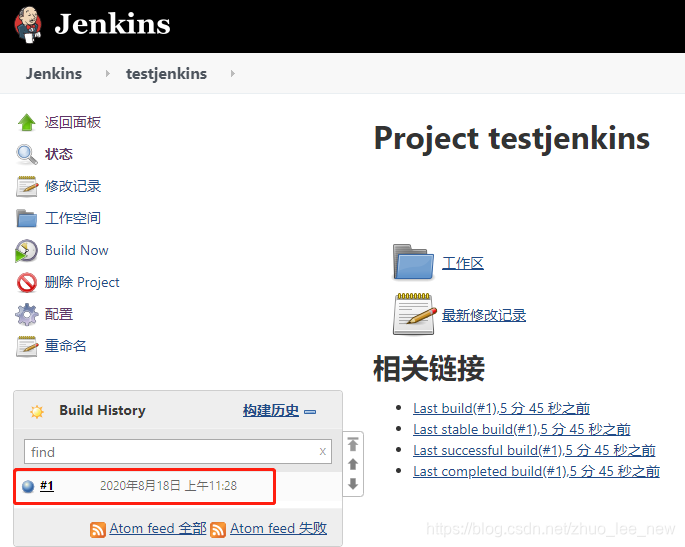
Task: Click the Jenkins title text in header
Action: point(112,24)
